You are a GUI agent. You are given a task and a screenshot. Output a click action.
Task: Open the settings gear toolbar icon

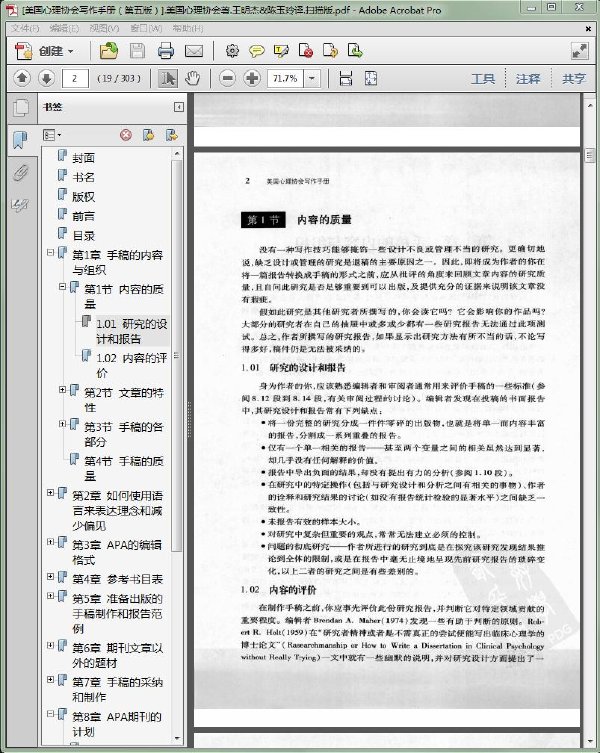coord(233,51)
